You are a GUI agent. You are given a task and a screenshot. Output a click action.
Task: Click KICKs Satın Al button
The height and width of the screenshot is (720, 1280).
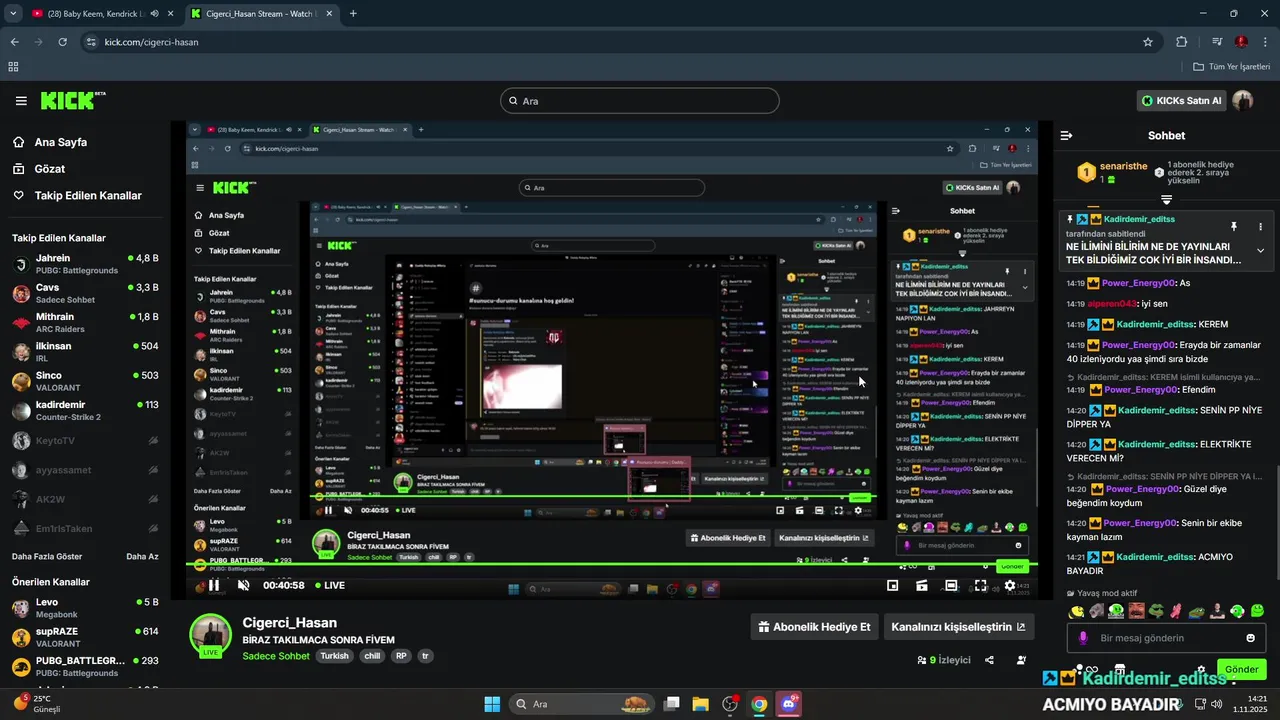(x=1182, y=100)
